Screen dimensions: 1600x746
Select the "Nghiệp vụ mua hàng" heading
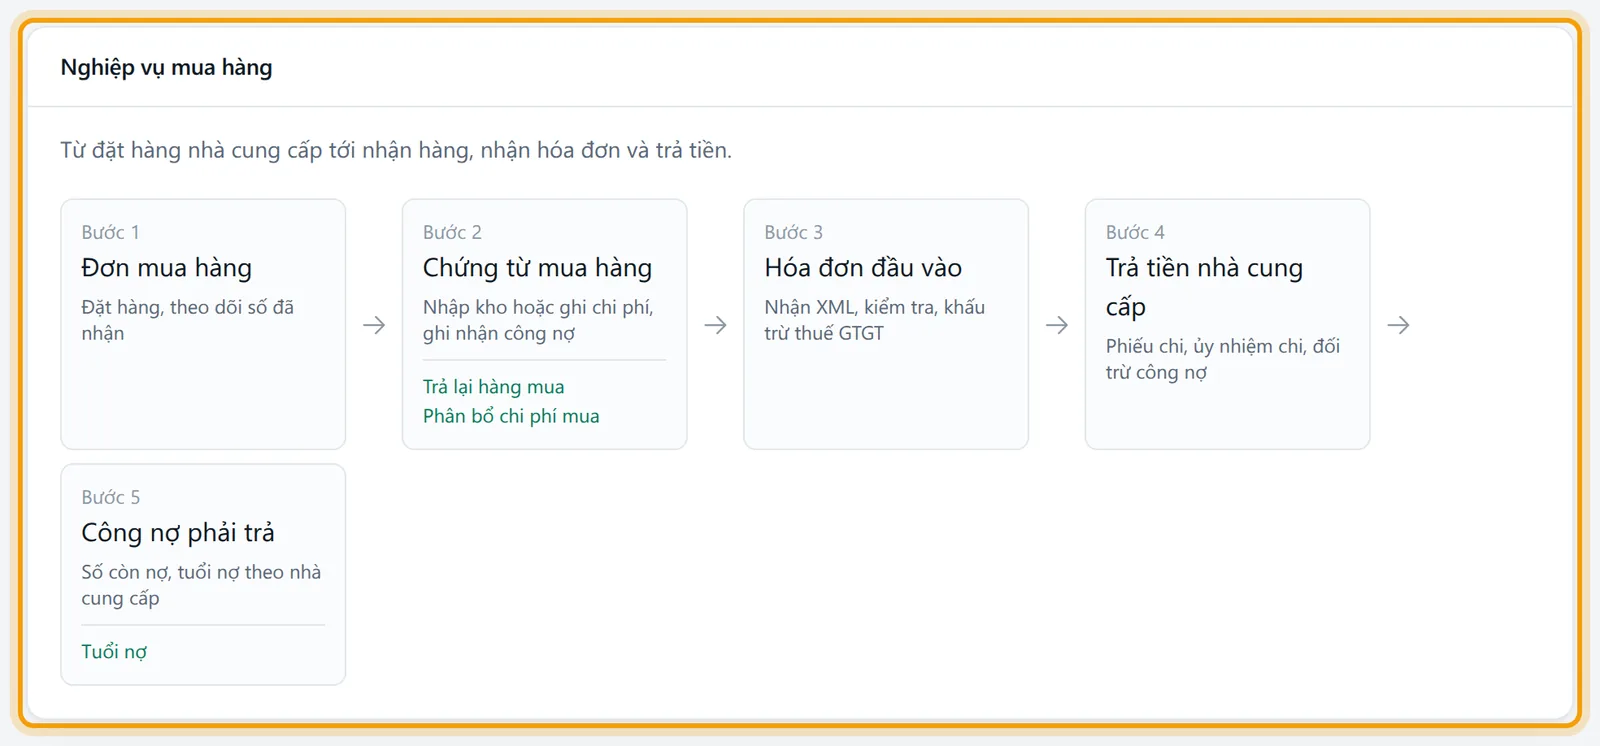click(166, 67)
